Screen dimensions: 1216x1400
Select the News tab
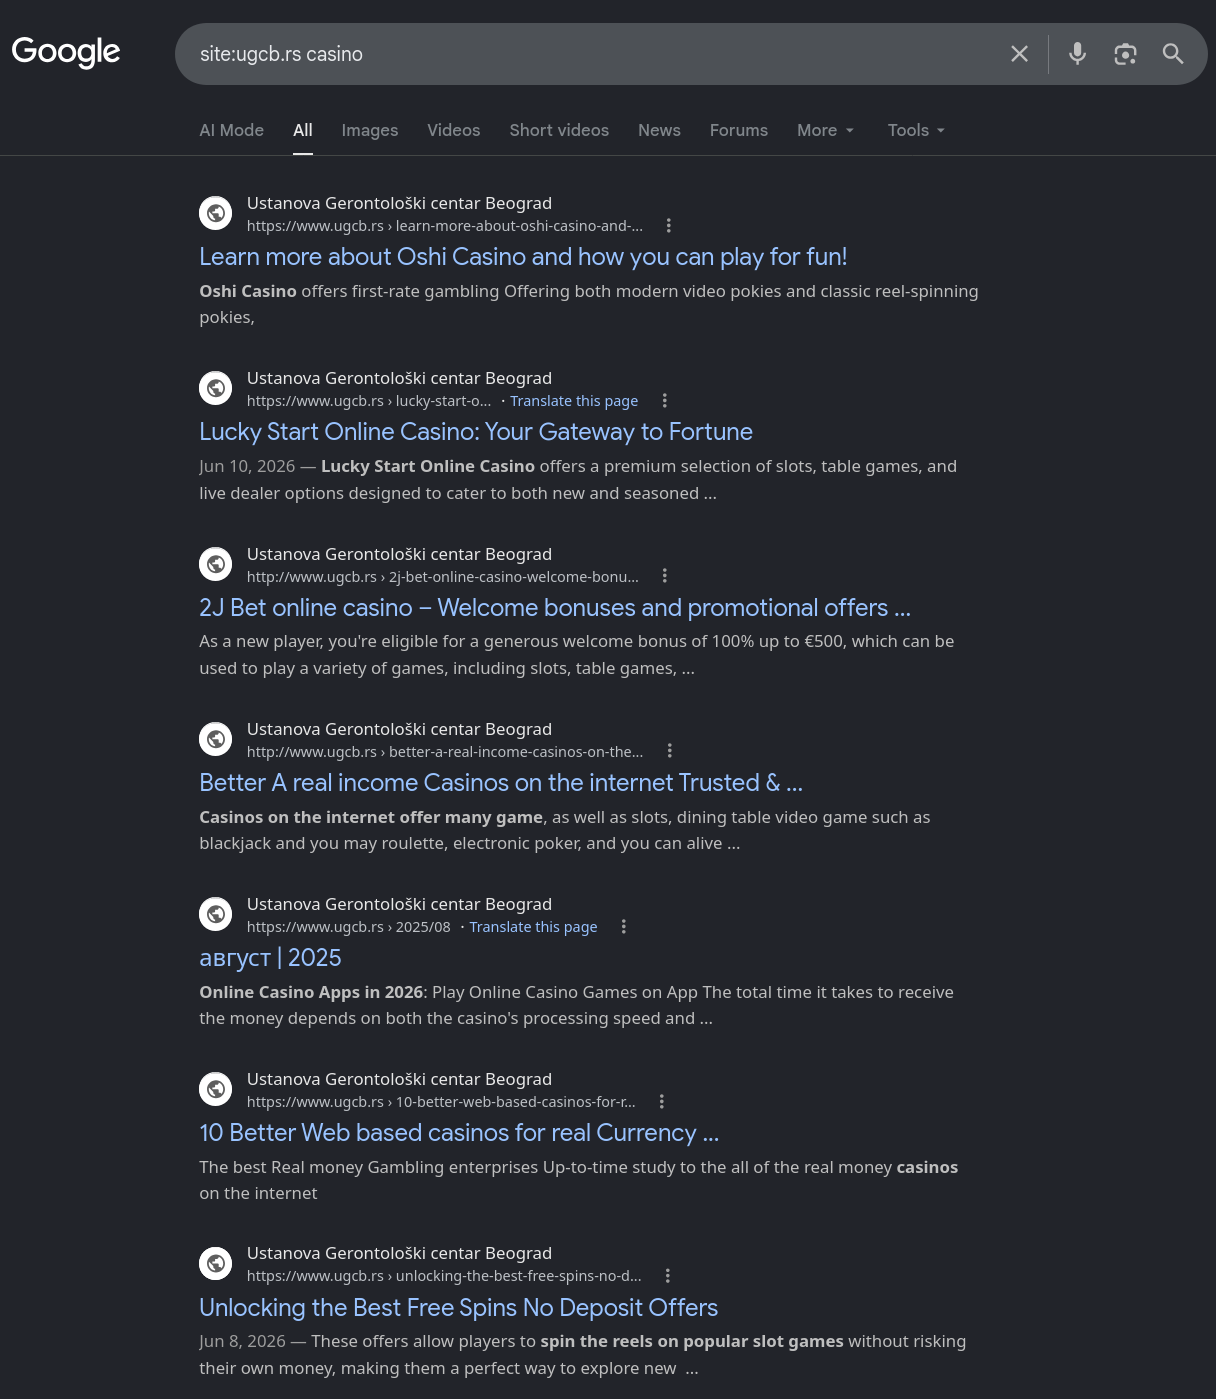(659, 130)
